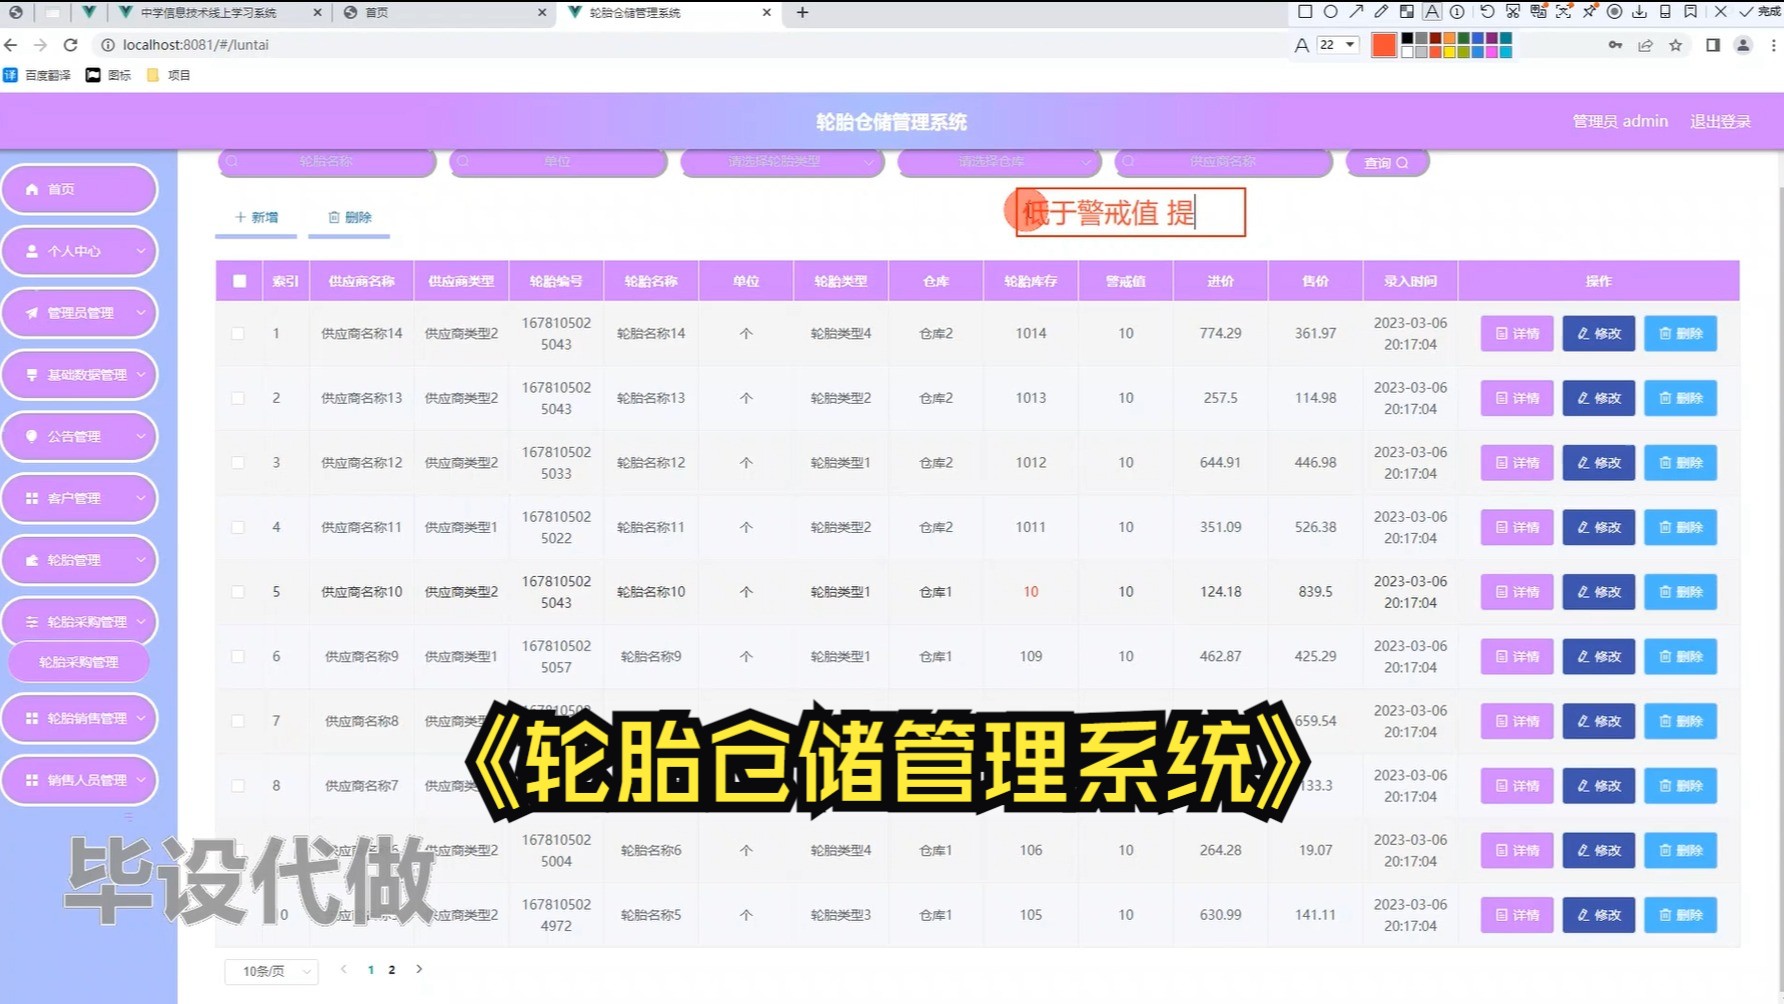
Task: Select the numbered marker tool
Action: (1457, 12)
